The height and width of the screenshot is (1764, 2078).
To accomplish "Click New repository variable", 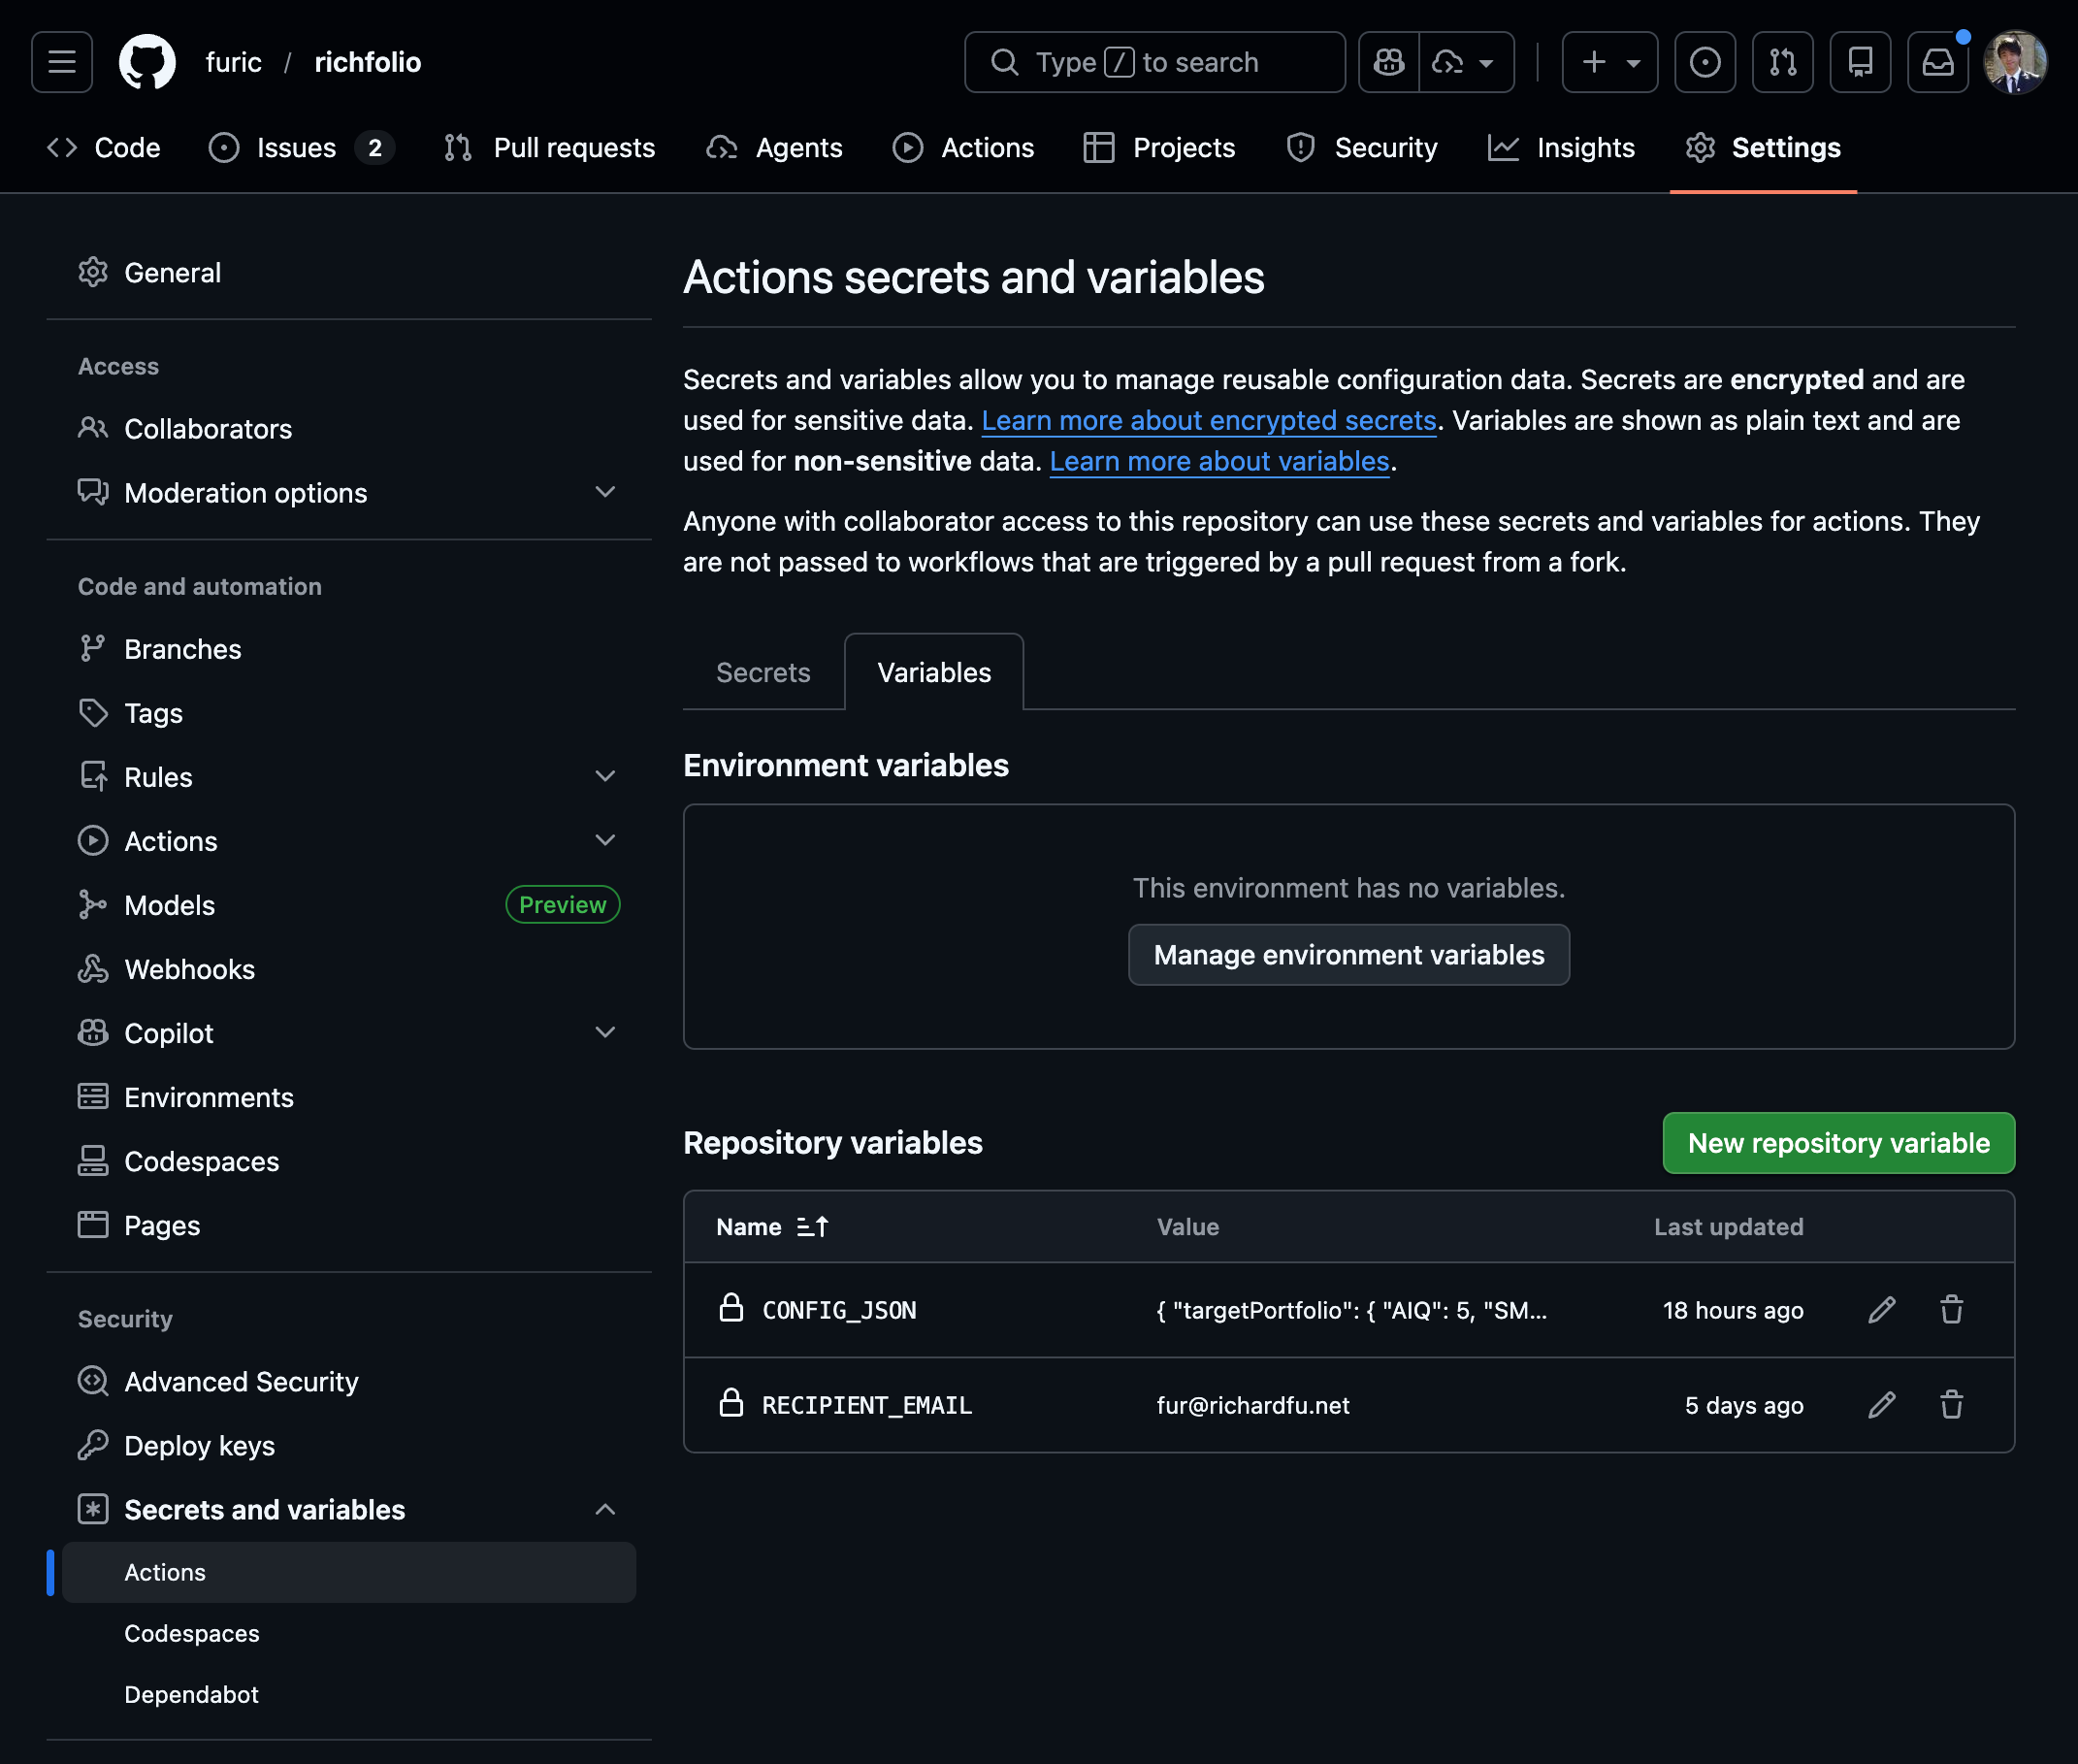I will pos(1838,1143).
